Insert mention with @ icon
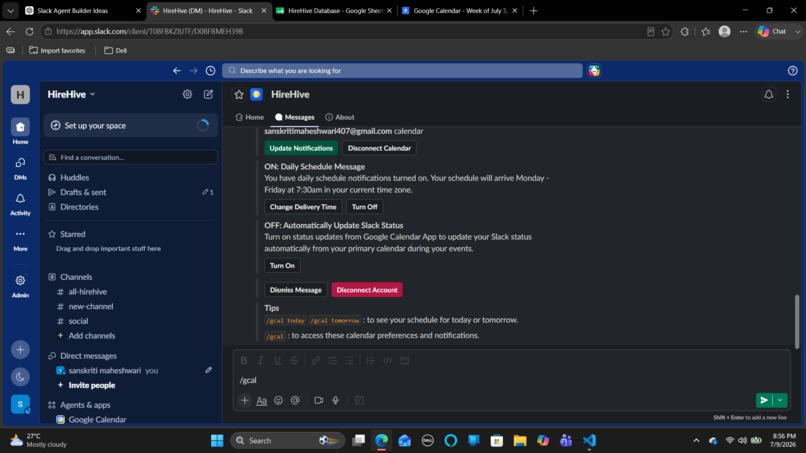Viewport: 806px width, 453px height. click(x=295, y=400)
